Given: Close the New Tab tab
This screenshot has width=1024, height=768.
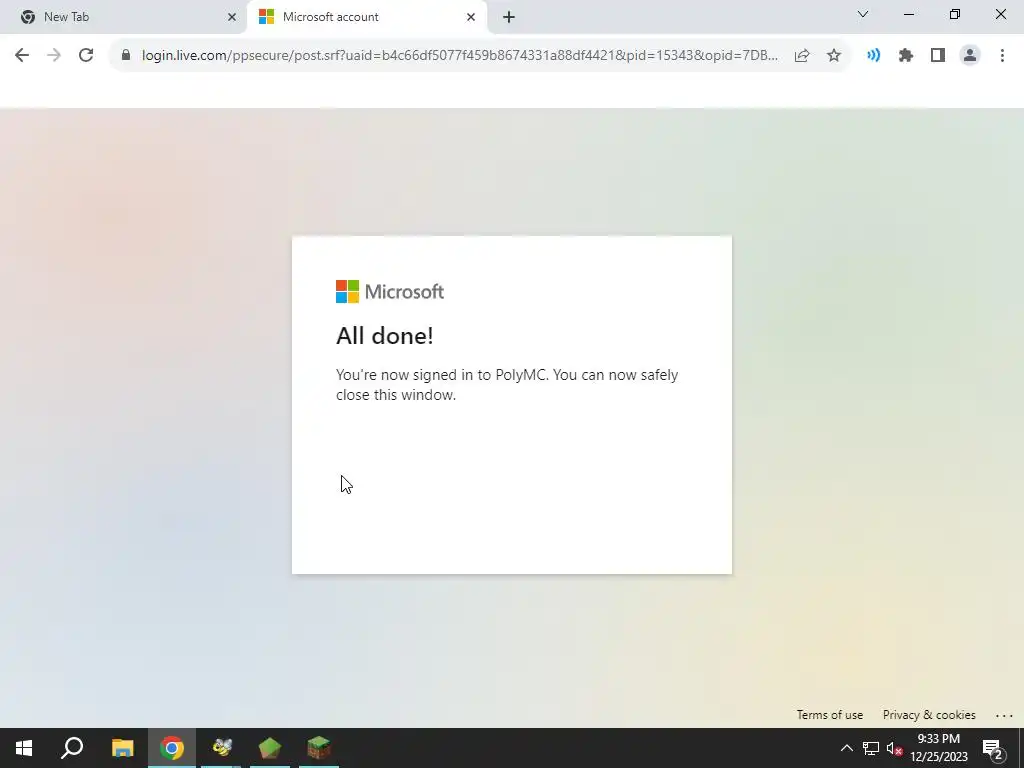Looking at the screenshot, I should point(232,17).
